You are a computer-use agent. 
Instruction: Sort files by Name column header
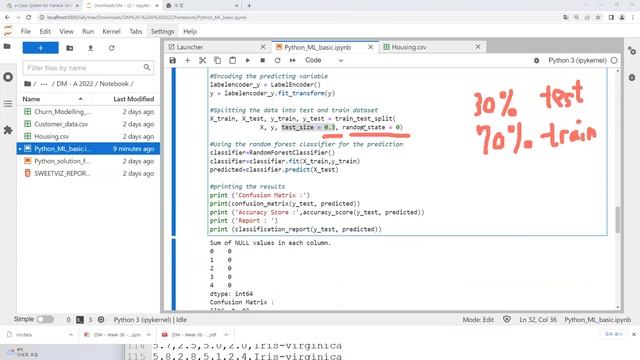[53, 99]
